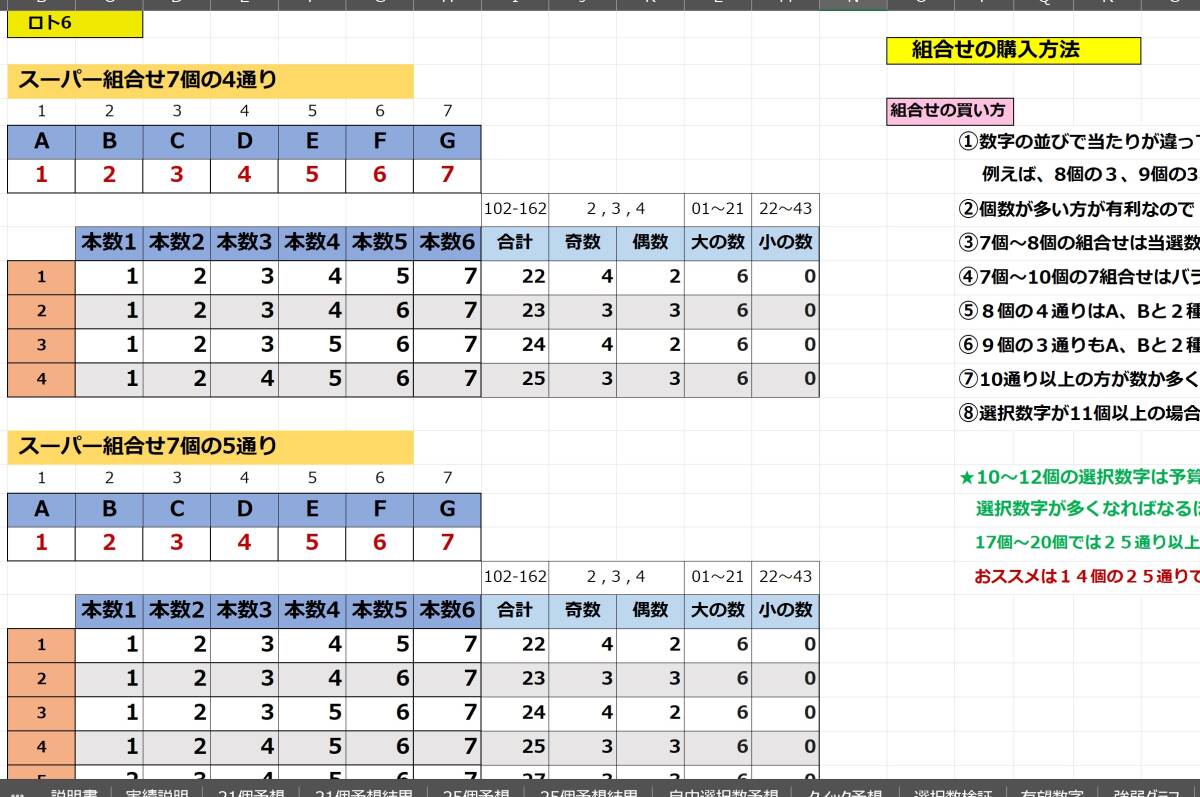Click orange row label 4 in 4通り table
Image resolution: width=1200 pixels, height=797 pixels.
(41, 379)
